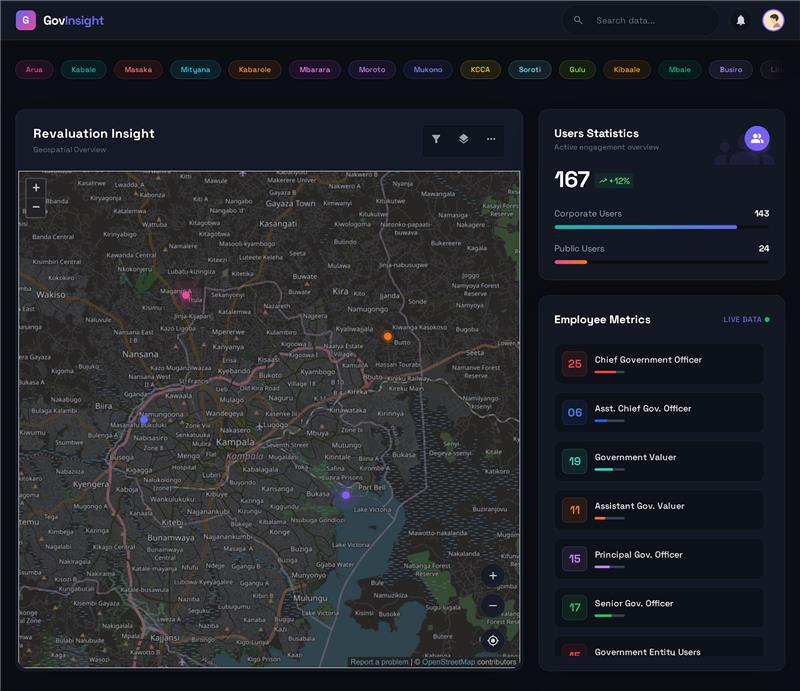Click the GovInsight logo icon
Viewport: 800px width, 691px height.
[x=26, y=20]
